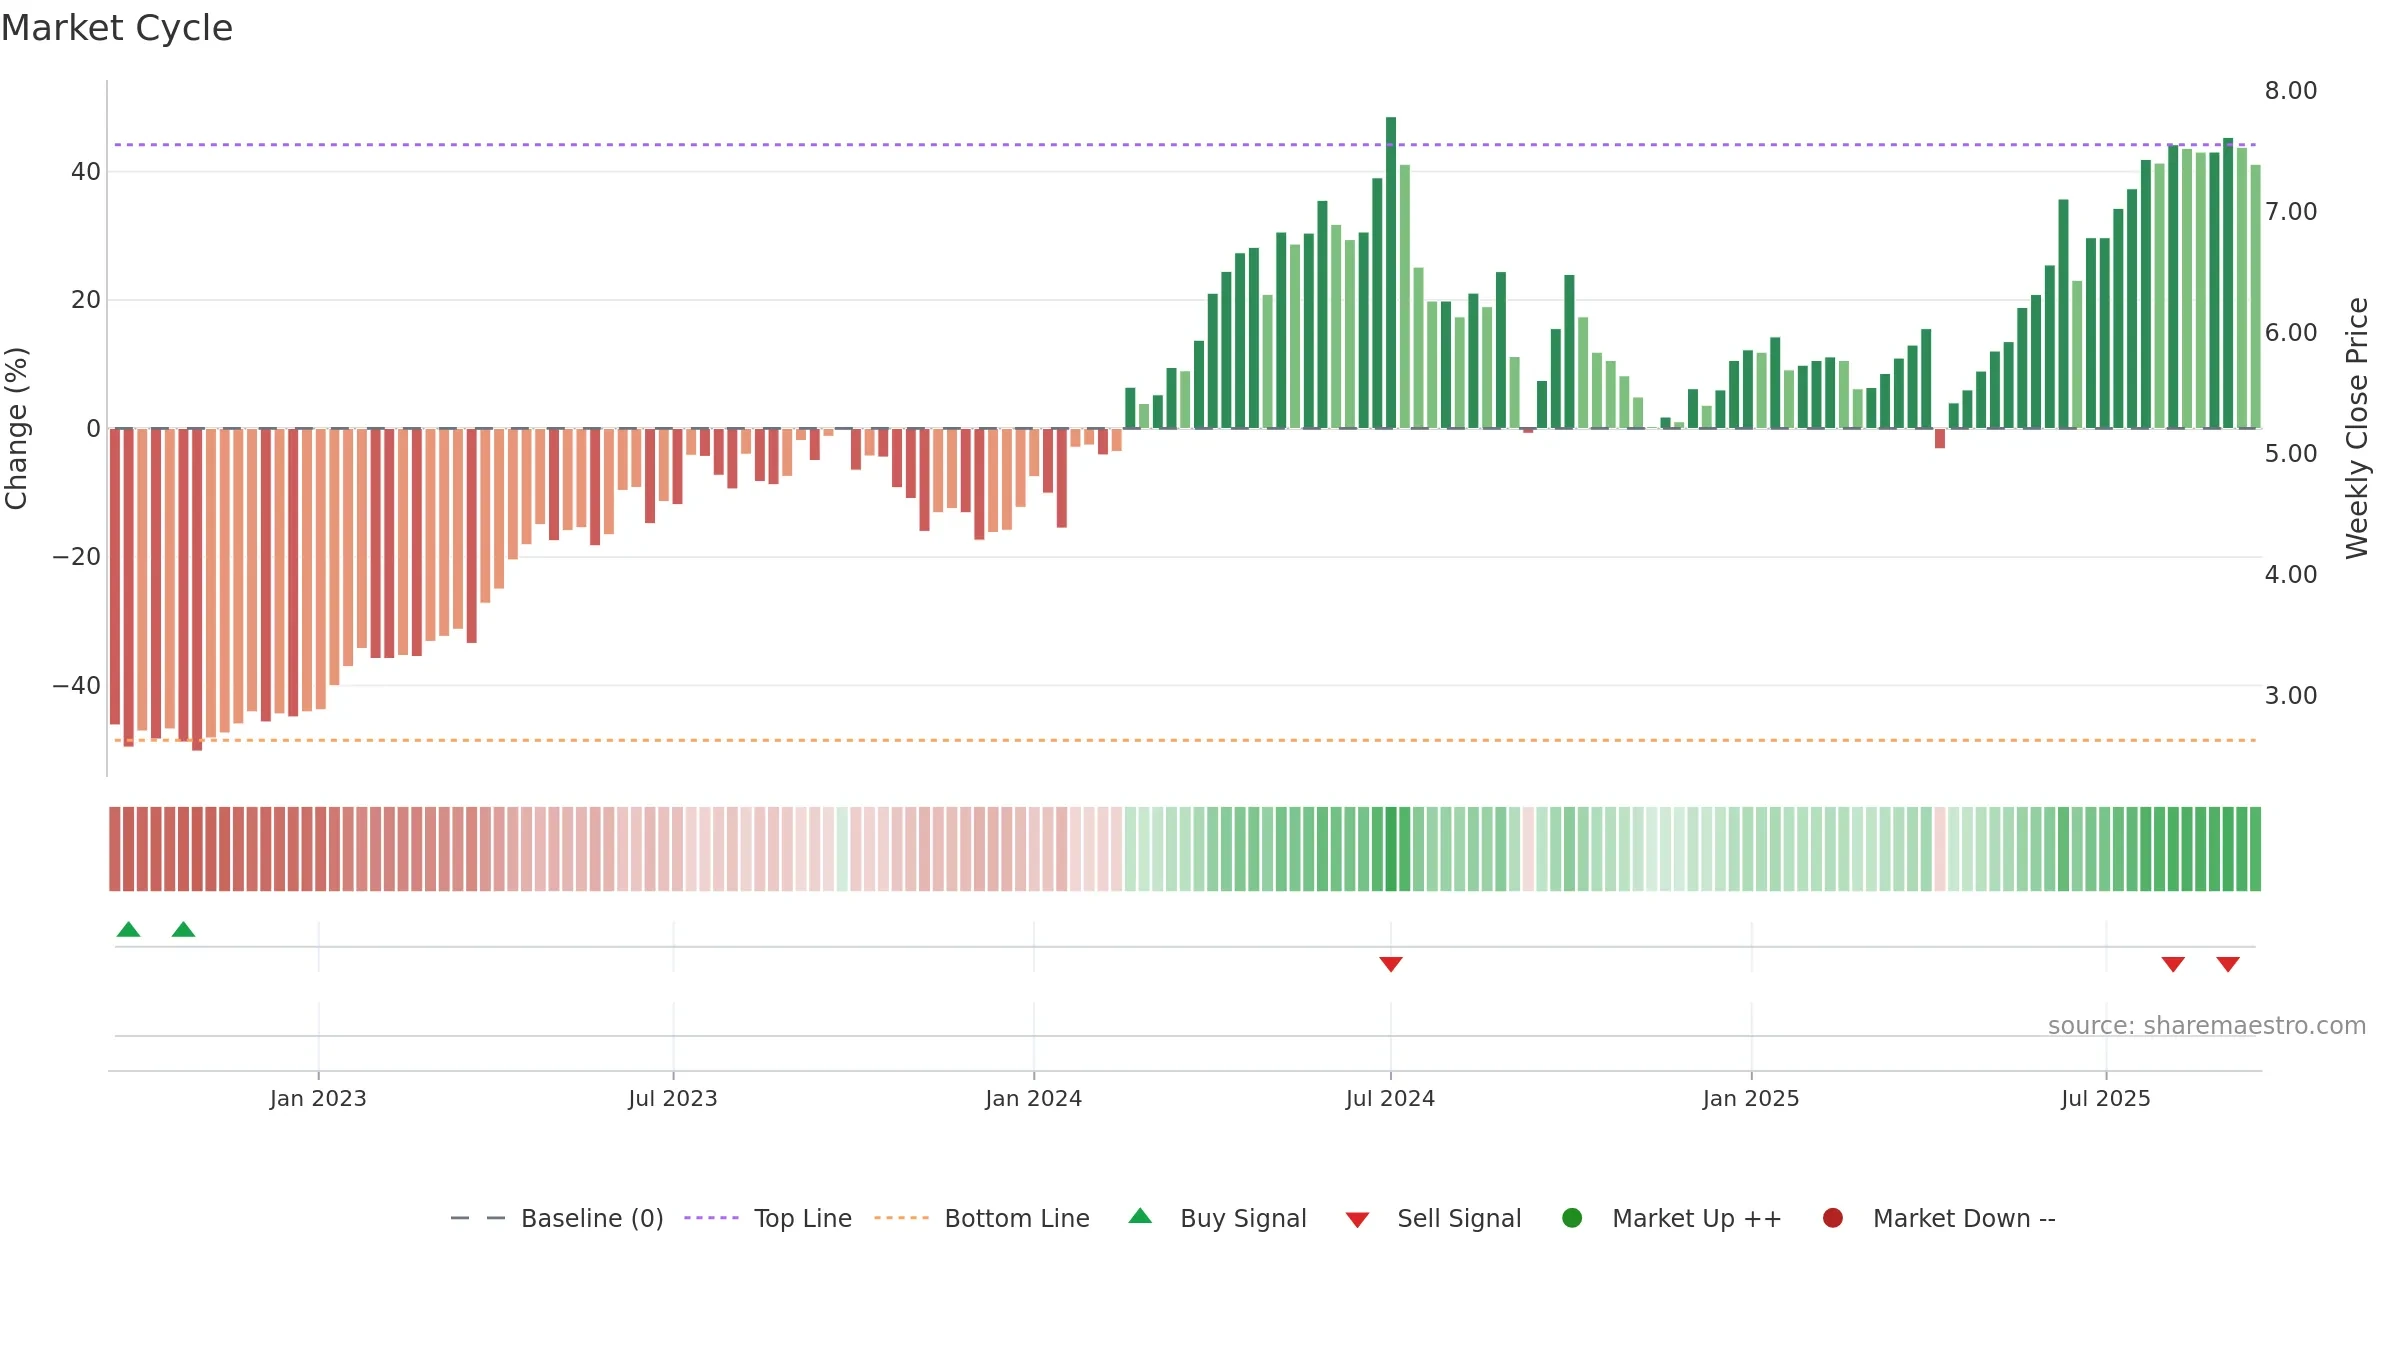Screen dimensions: 2400x1350
Task: Select the sell signal marker at Jul 2024
Action: click(1391, 964)
